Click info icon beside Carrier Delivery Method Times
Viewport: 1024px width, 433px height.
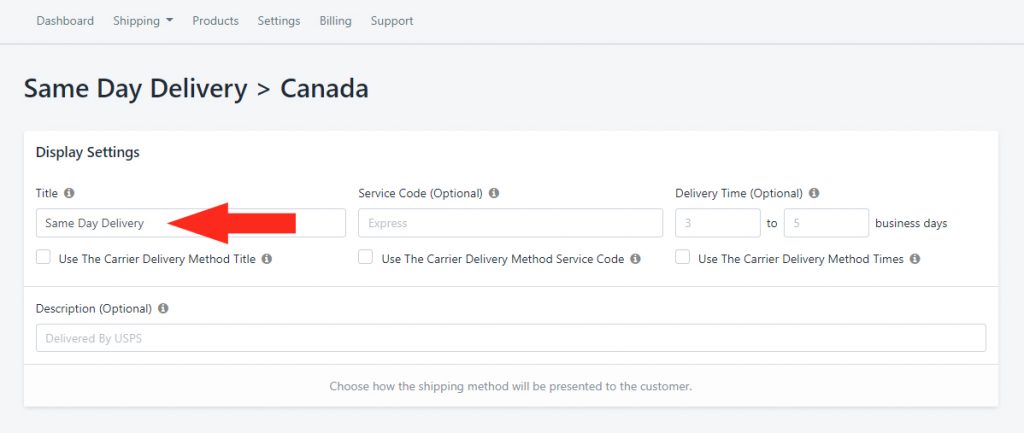(x=915, y=259)
